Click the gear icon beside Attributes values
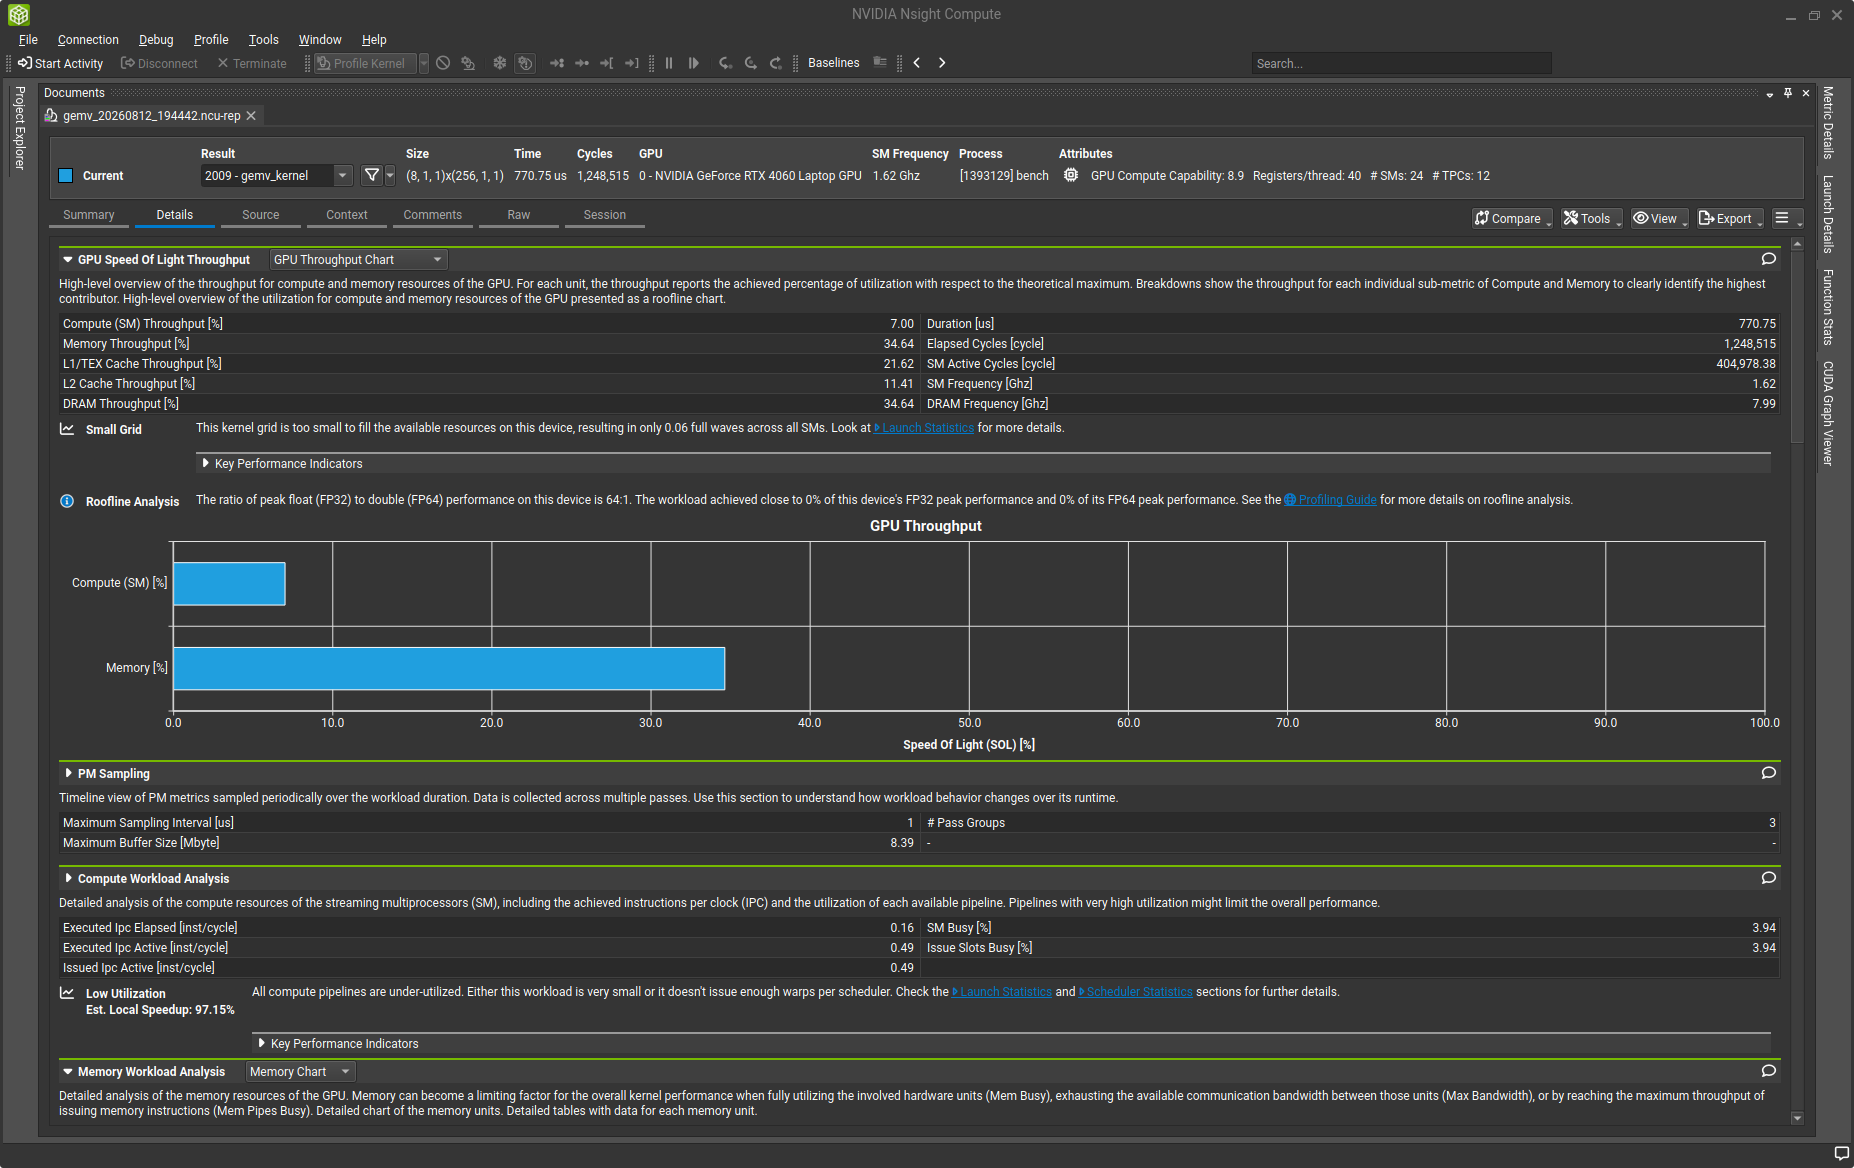This screenshot has height=1168, width=1854. [x=1071, y=175]
